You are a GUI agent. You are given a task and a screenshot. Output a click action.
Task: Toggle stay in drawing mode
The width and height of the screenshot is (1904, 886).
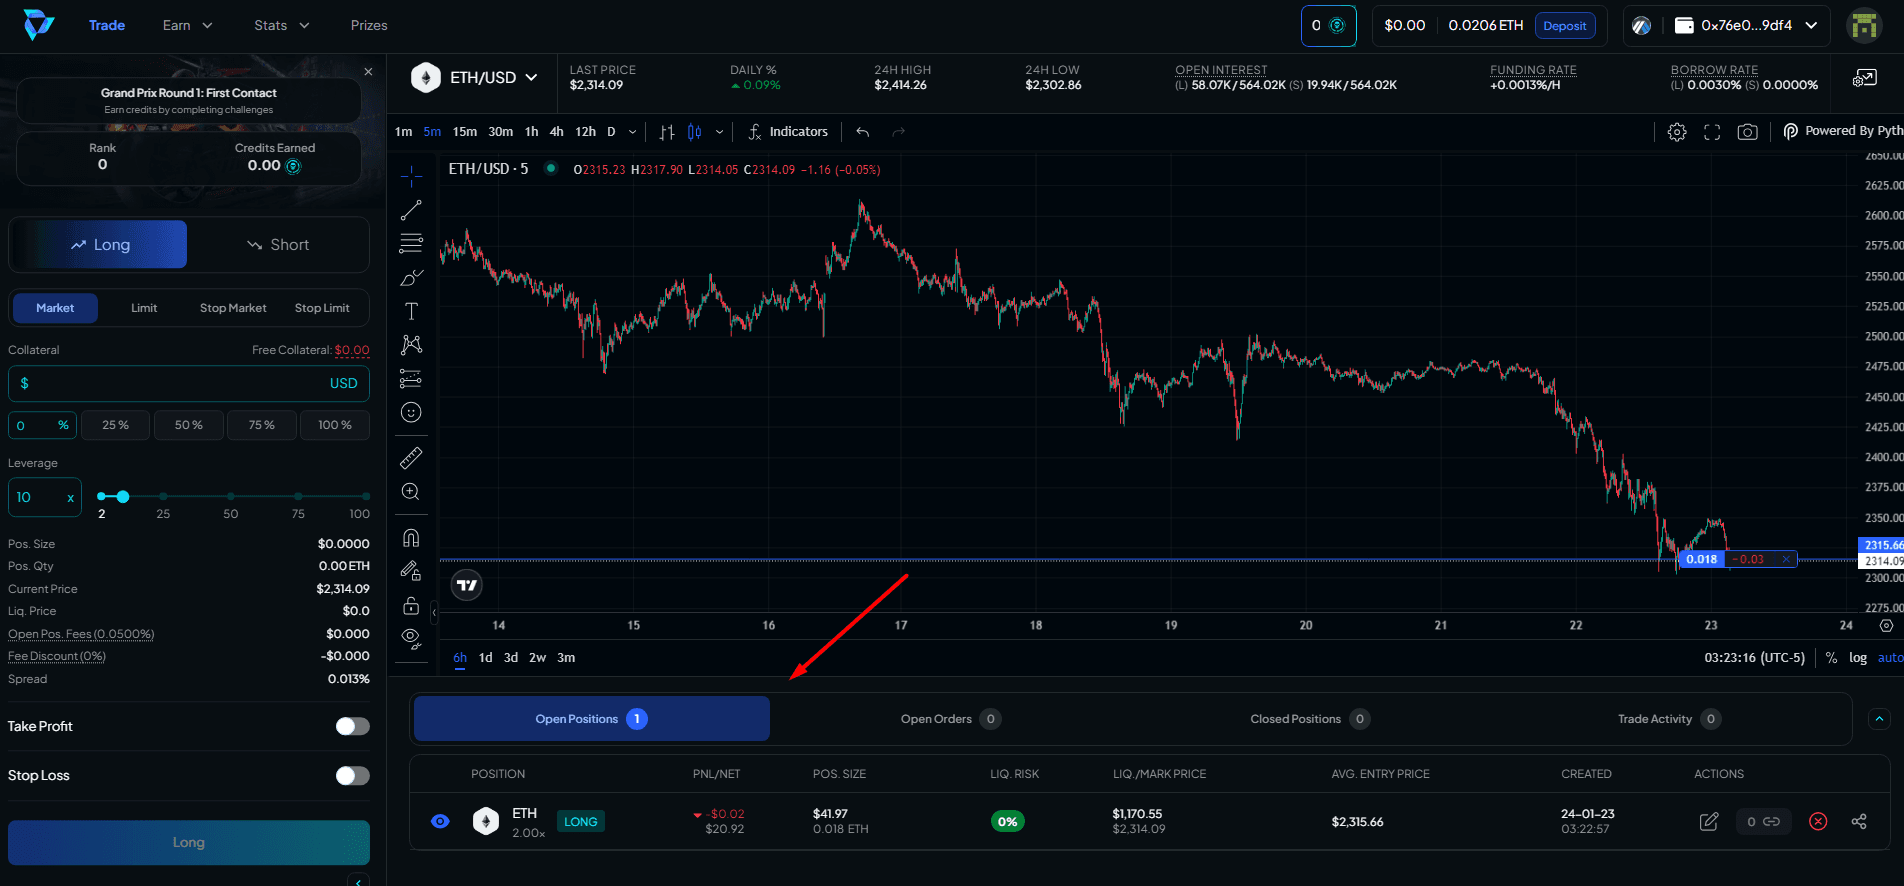coord(411,571)
